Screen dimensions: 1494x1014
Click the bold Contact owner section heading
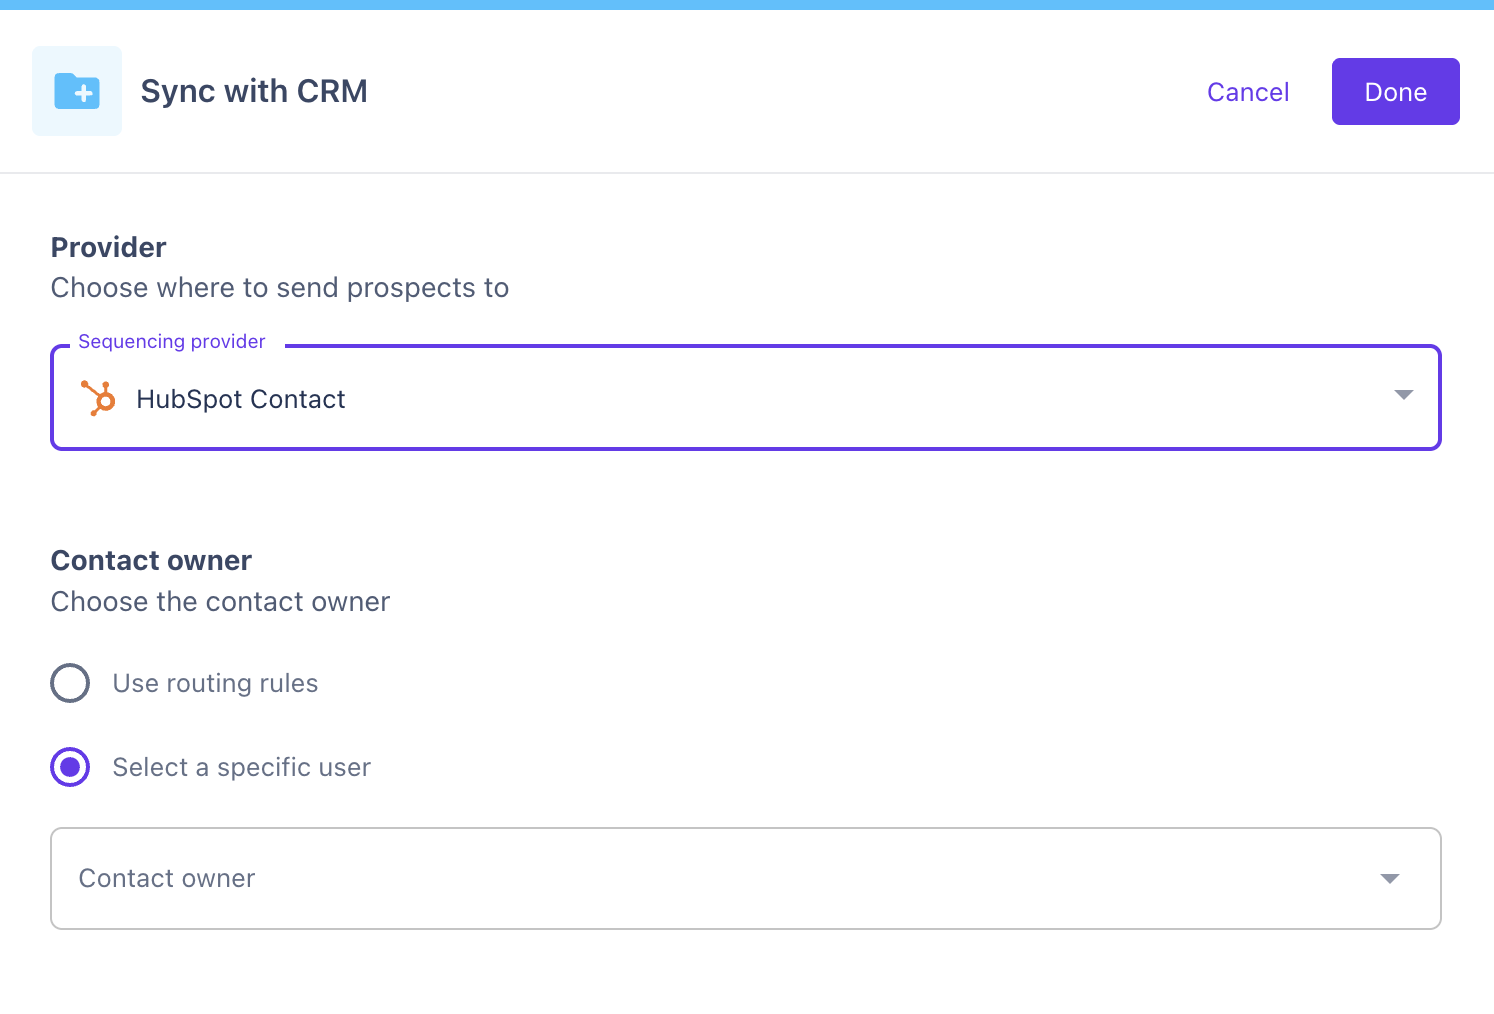coord(151,560)
